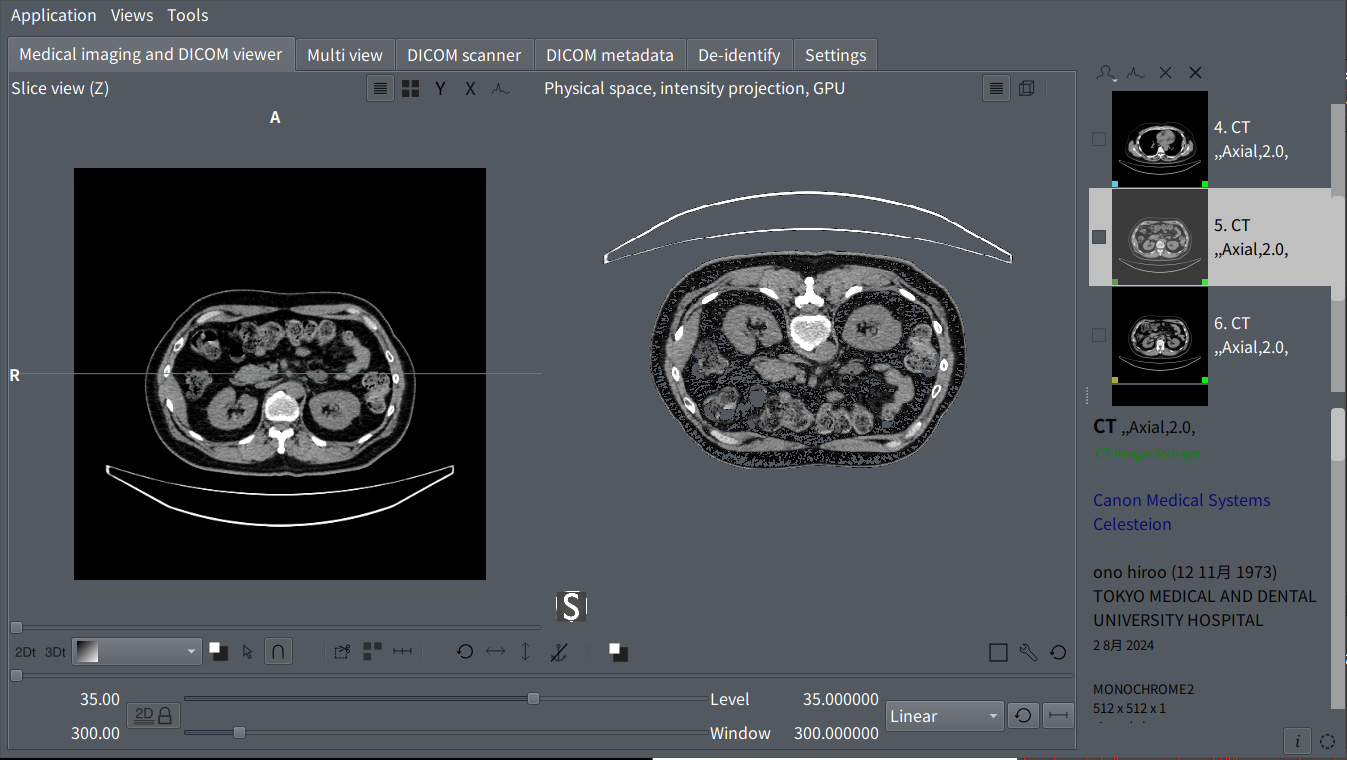
Task: Switch slice view to Y axis
Action: point(440,88)
